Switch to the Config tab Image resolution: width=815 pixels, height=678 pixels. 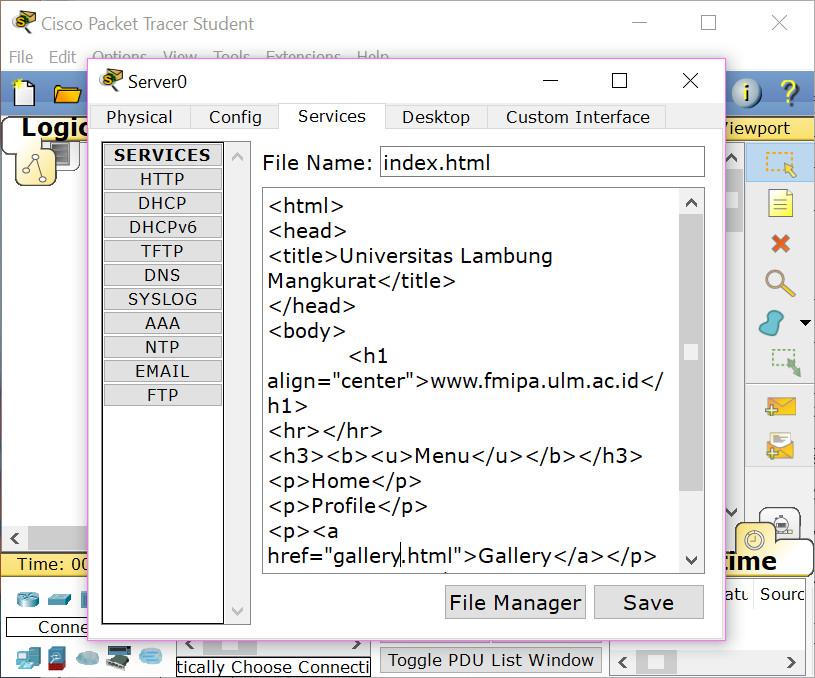235,118
